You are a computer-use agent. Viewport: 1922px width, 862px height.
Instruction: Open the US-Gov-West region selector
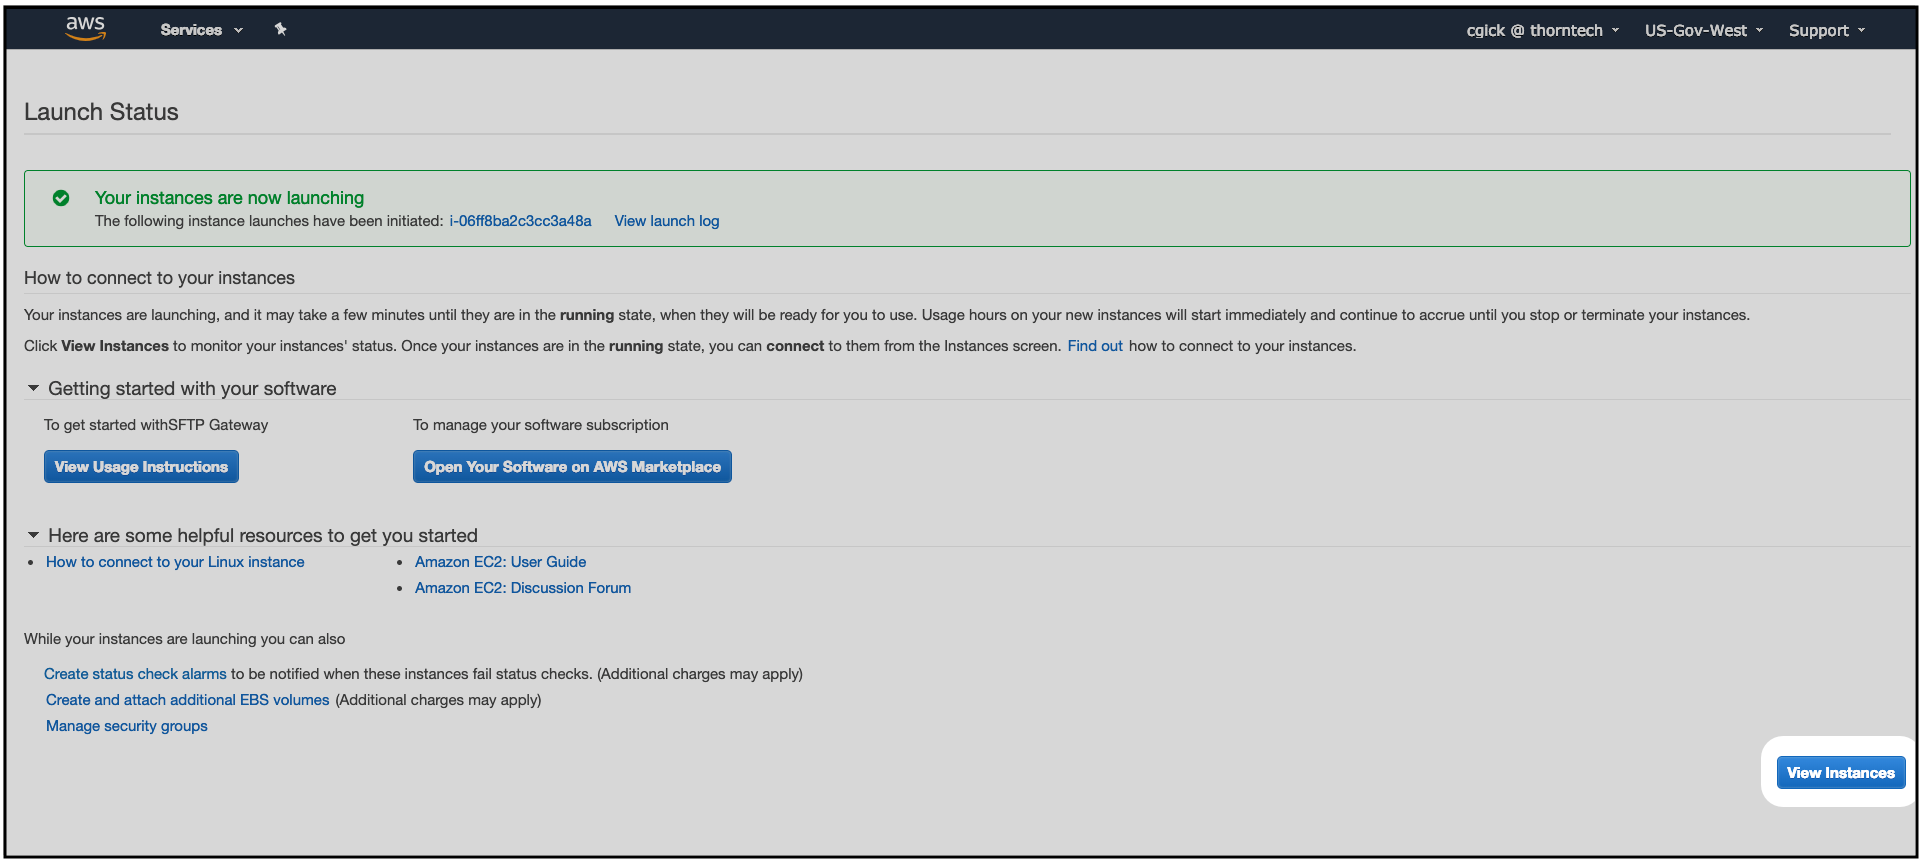1703,31
